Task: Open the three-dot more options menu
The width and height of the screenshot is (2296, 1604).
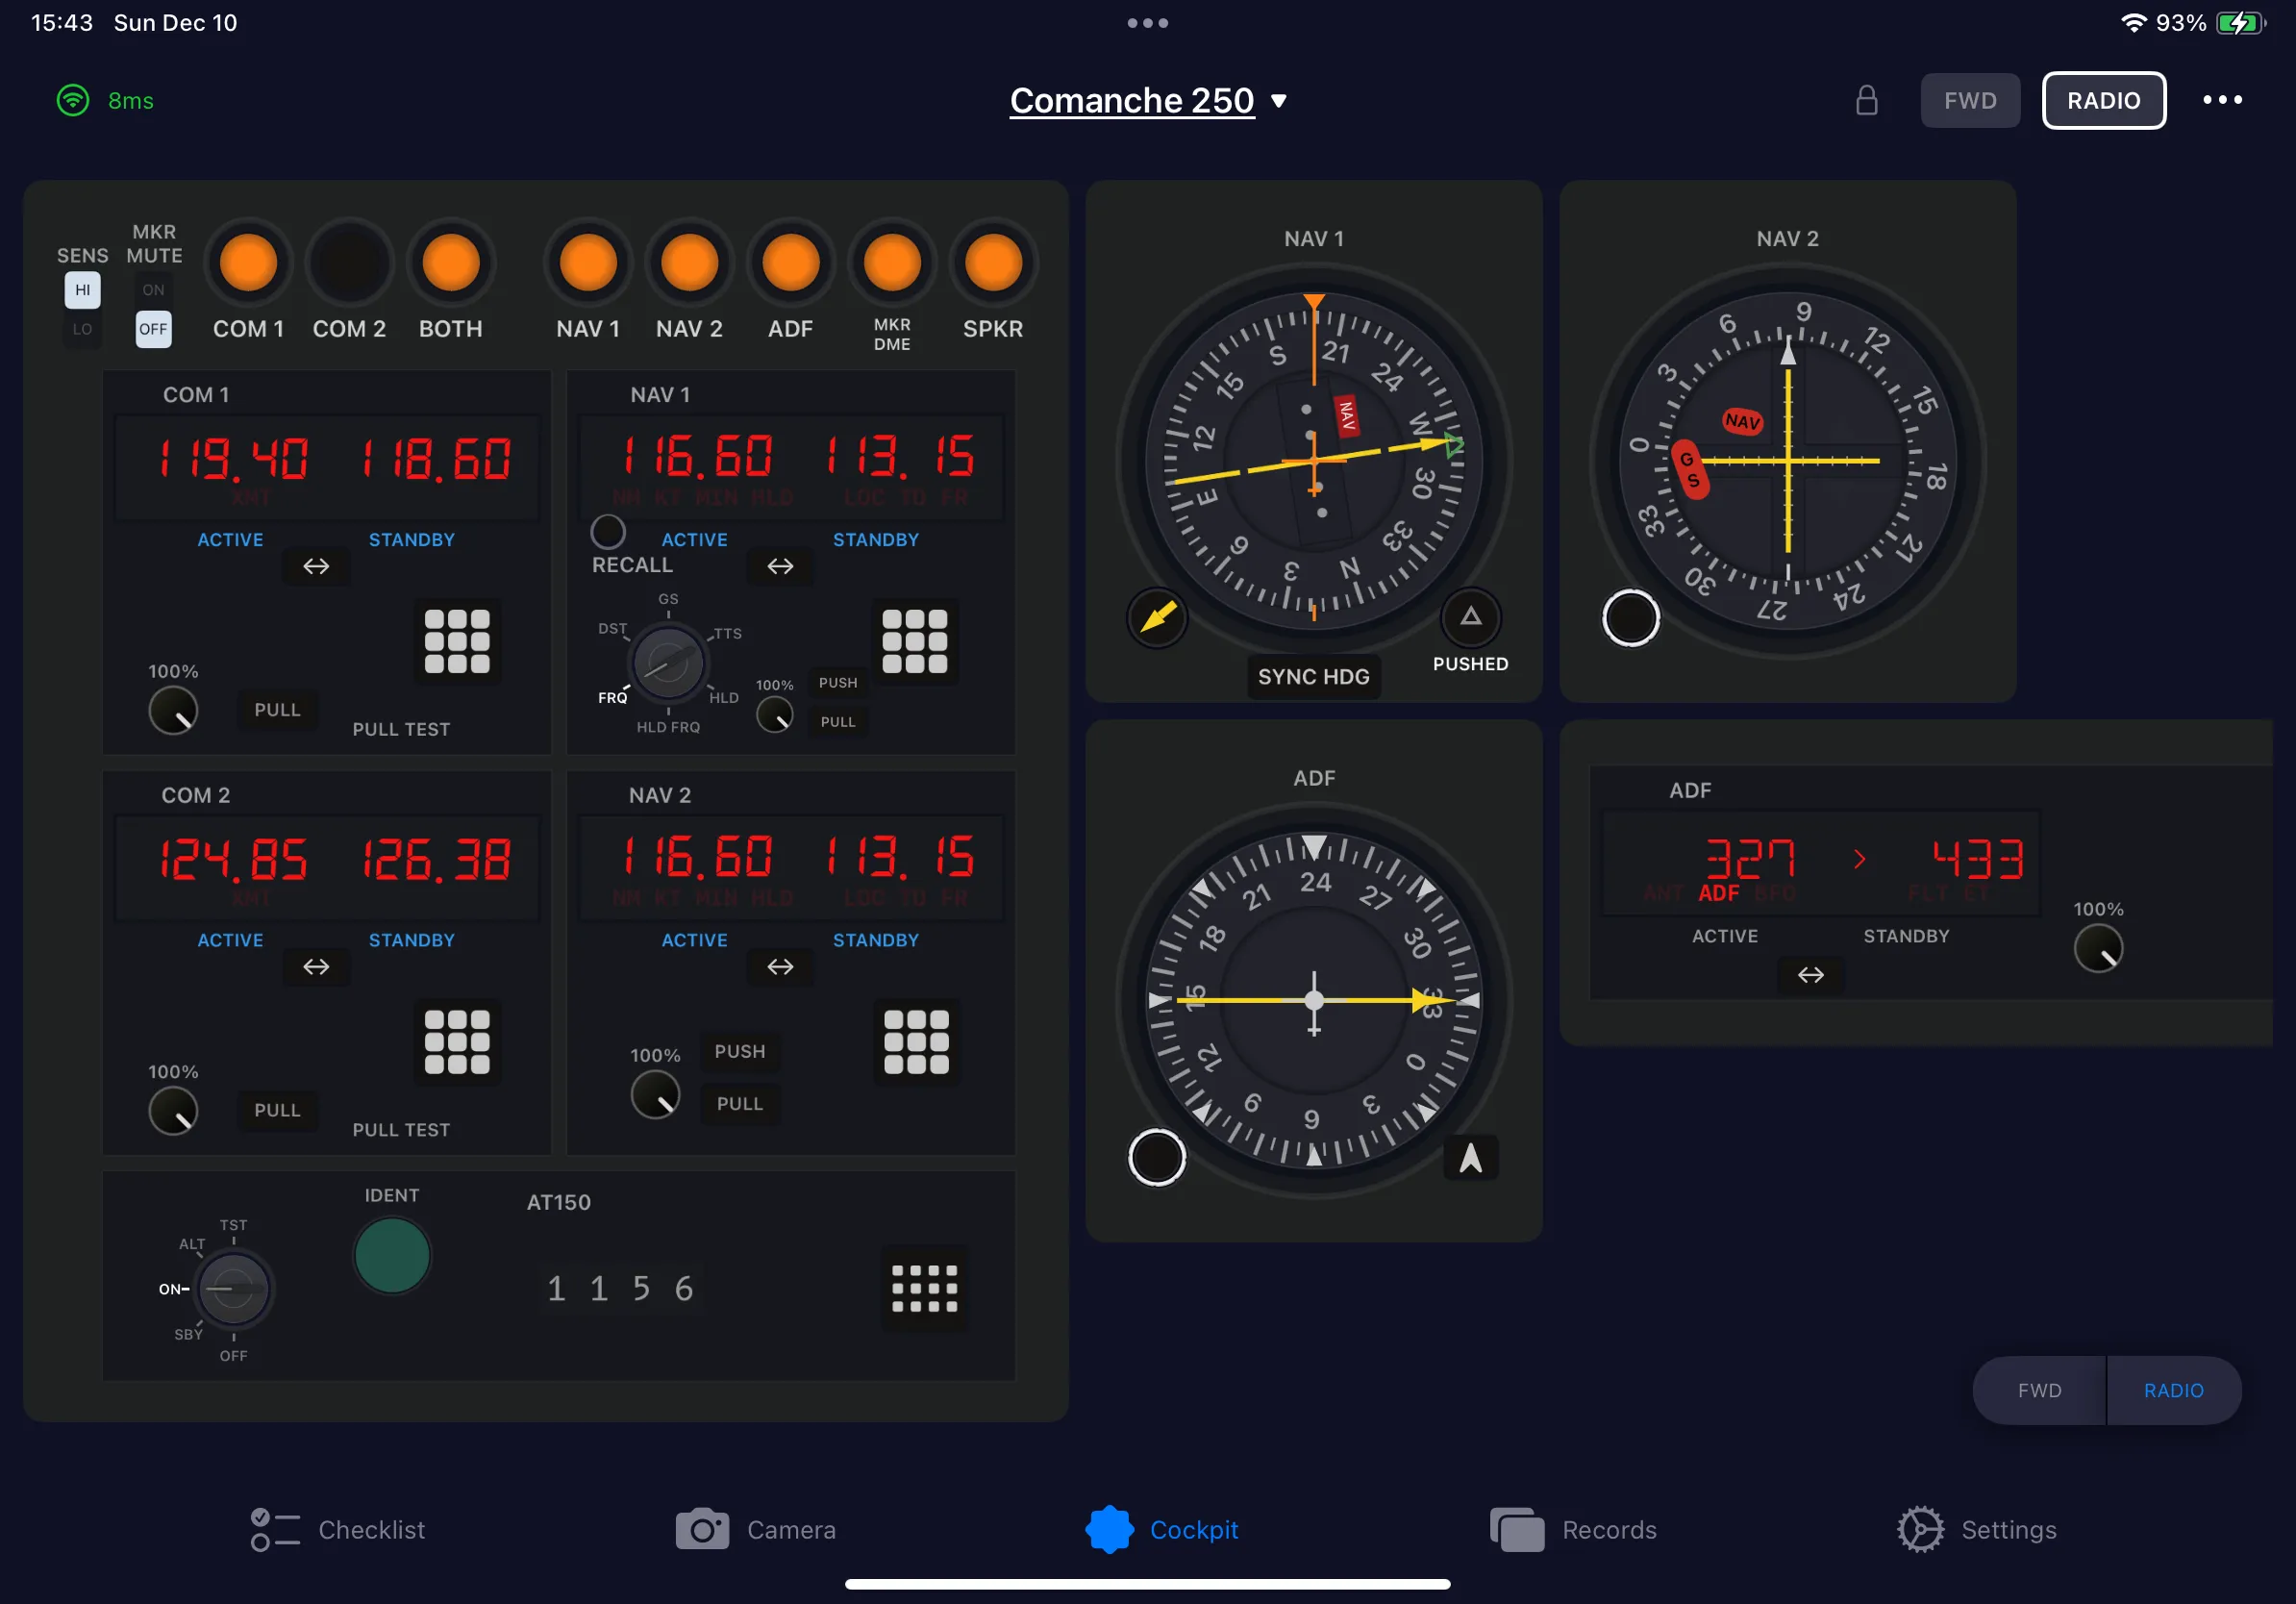Action: [2222, 100]
